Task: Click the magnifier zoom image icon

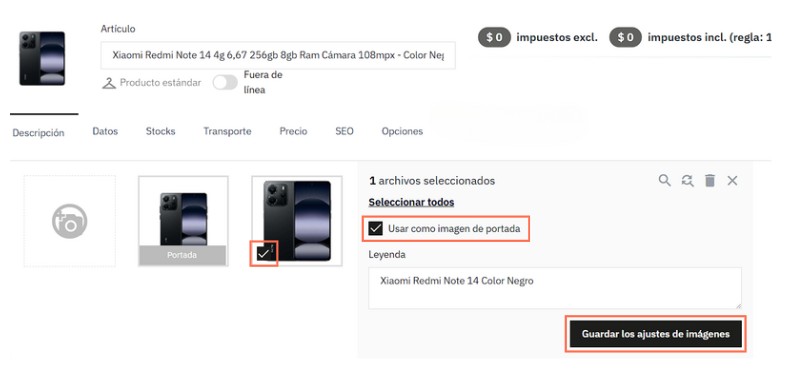Action: coord(664,180)
